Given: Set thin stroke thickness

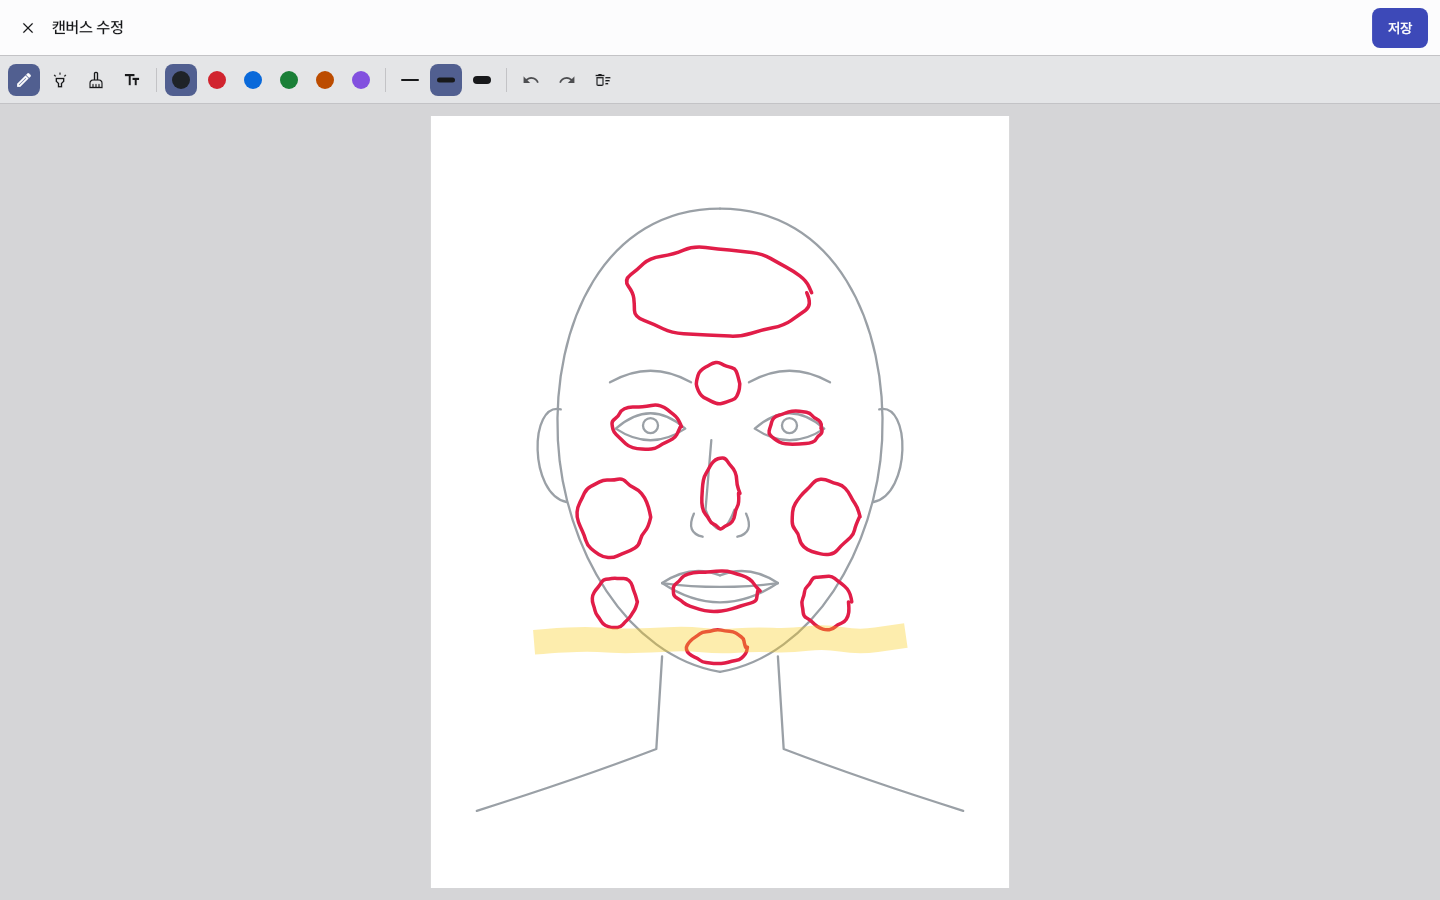Looking at the screenshot, I should (x=410, y=80).
